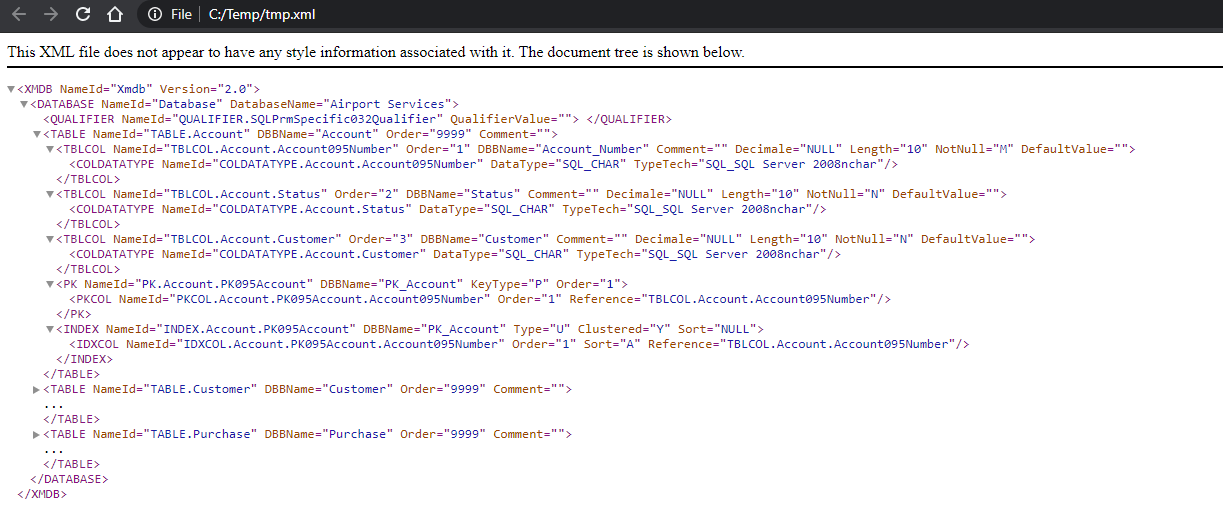Expand the TABLE.Purchase node
Screen dimensions: 1223x532
(x=38, y=434)
